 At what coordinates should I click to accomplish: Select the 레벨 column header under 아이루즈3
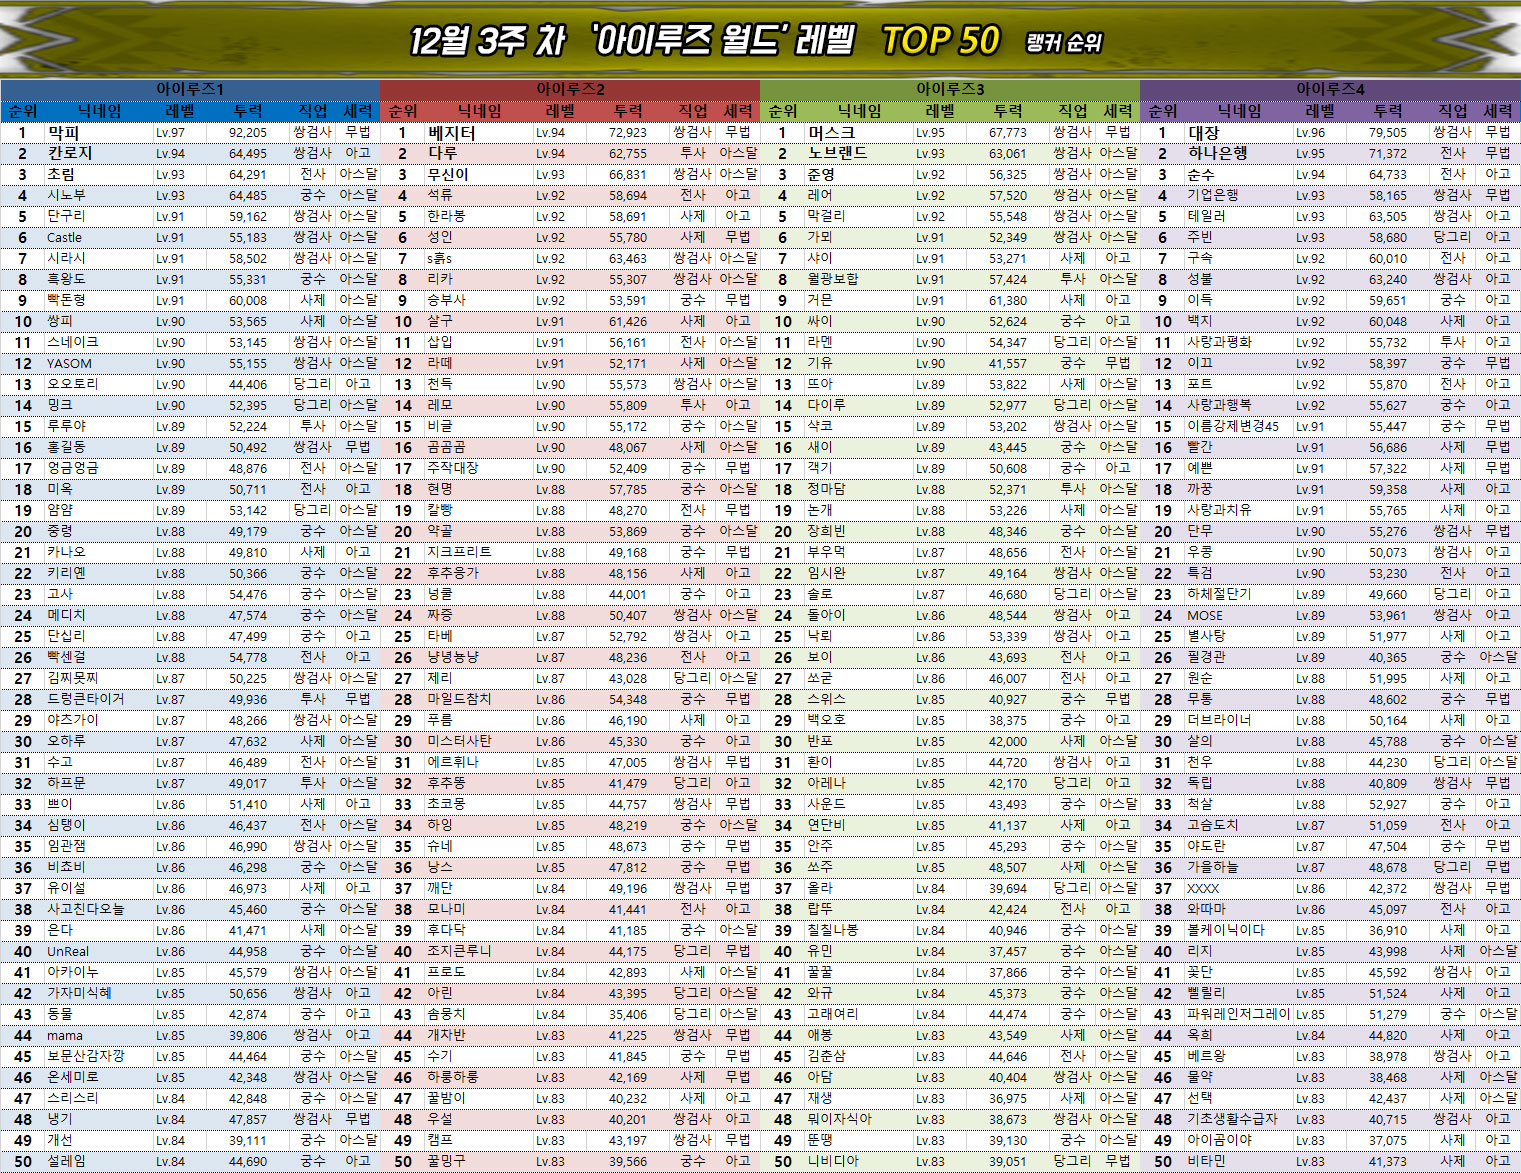click(940, 111)
